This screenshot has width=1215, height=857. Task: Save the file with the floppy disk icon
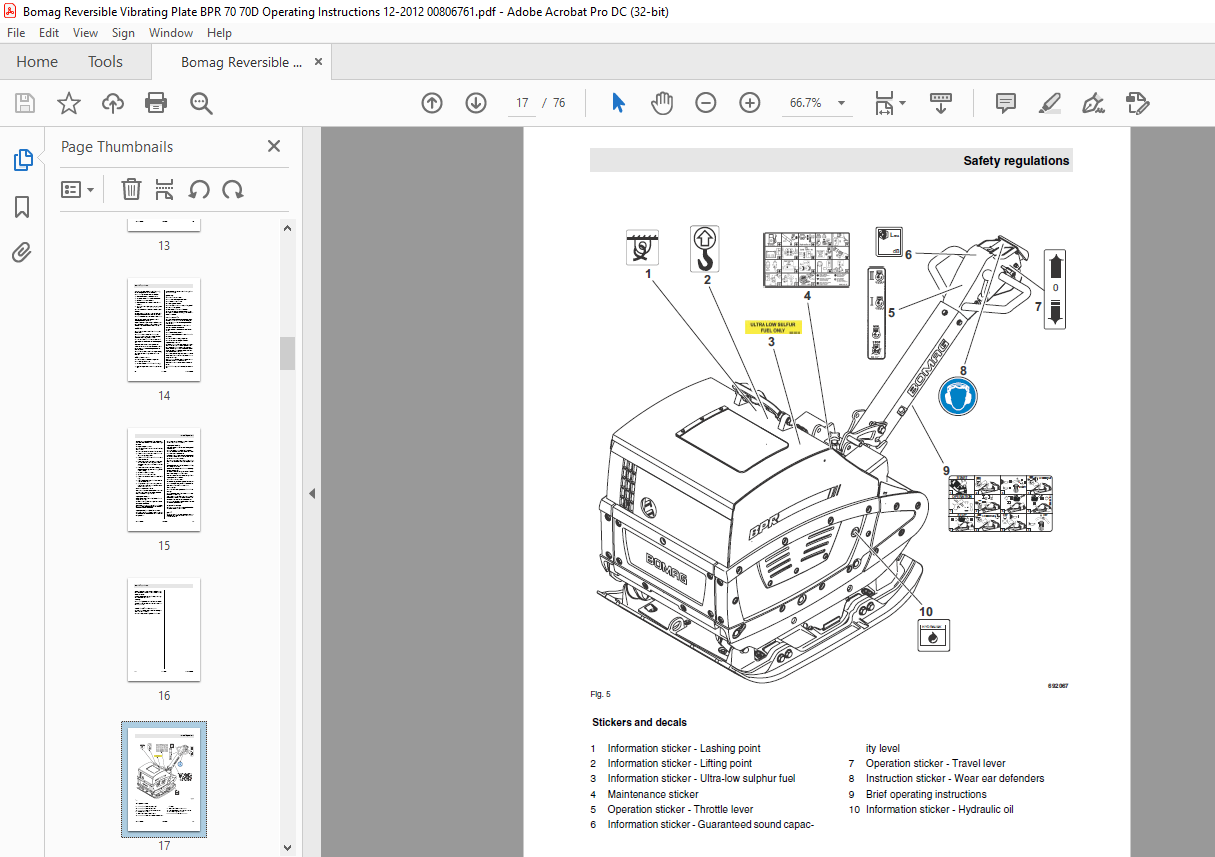tap(25, 103)
